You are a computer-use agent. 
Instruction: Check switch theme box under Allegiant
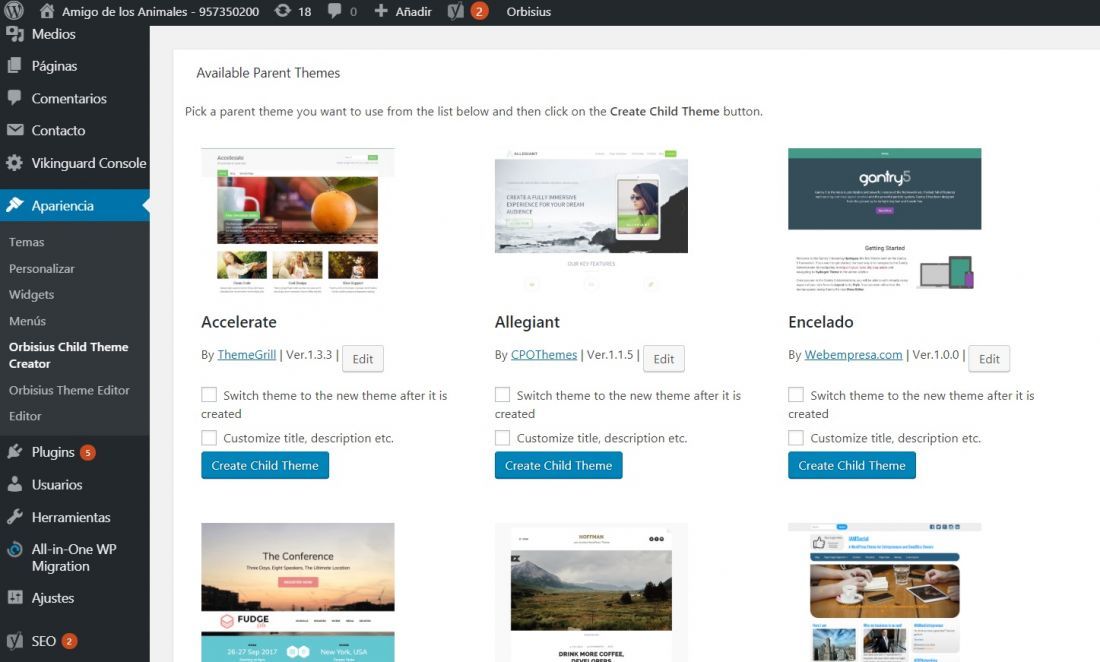point(502,395)
